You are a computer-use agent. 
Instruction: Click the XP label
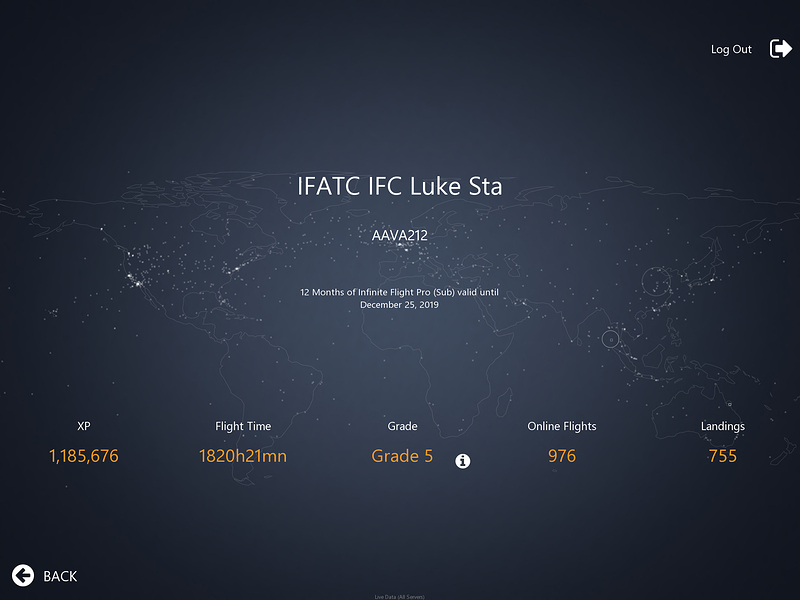point(84,426)
